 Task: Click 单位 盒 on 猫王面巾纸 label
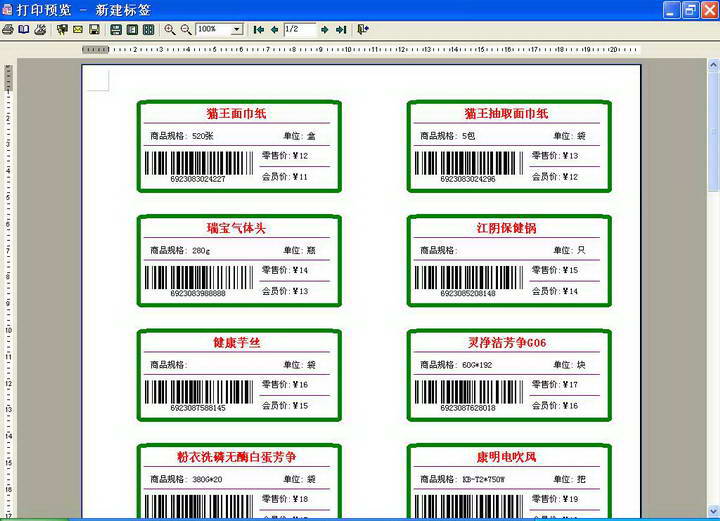coord(299,136)
